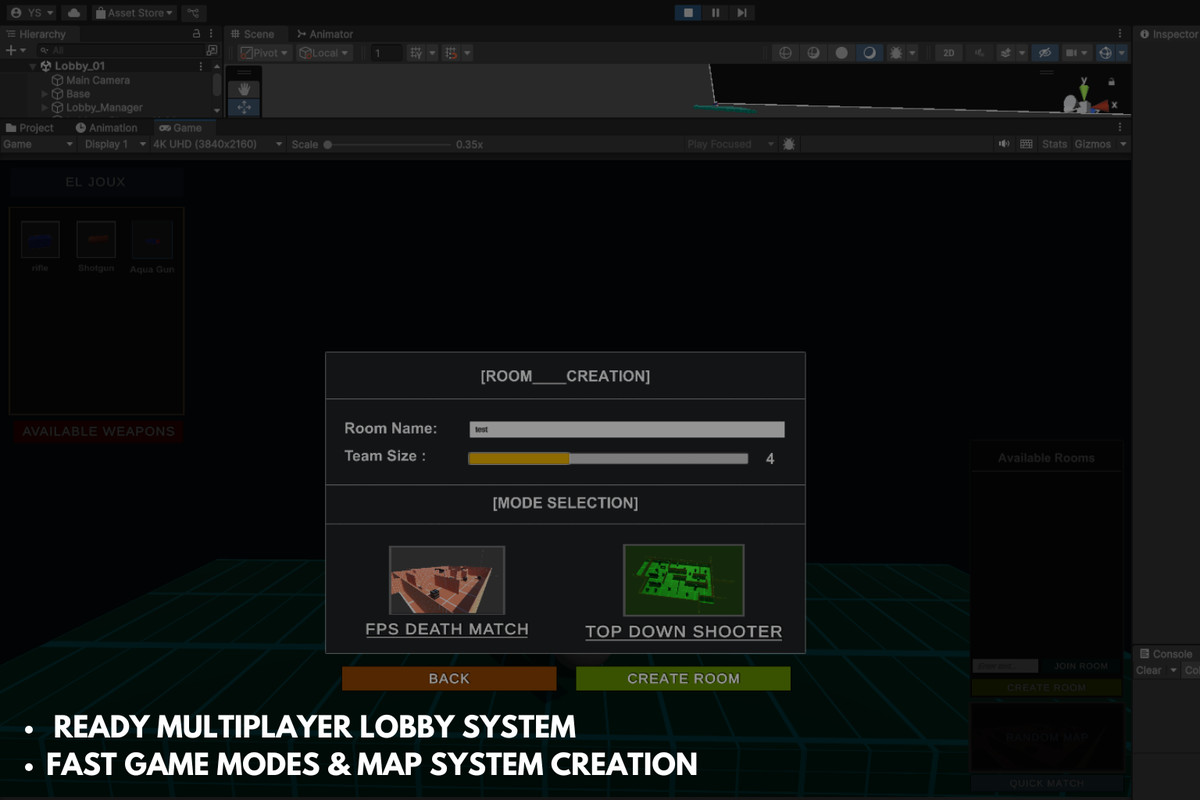Click the Stats button in the Game view
The image size is (1200, 800).
click(x=1056, y=143)
